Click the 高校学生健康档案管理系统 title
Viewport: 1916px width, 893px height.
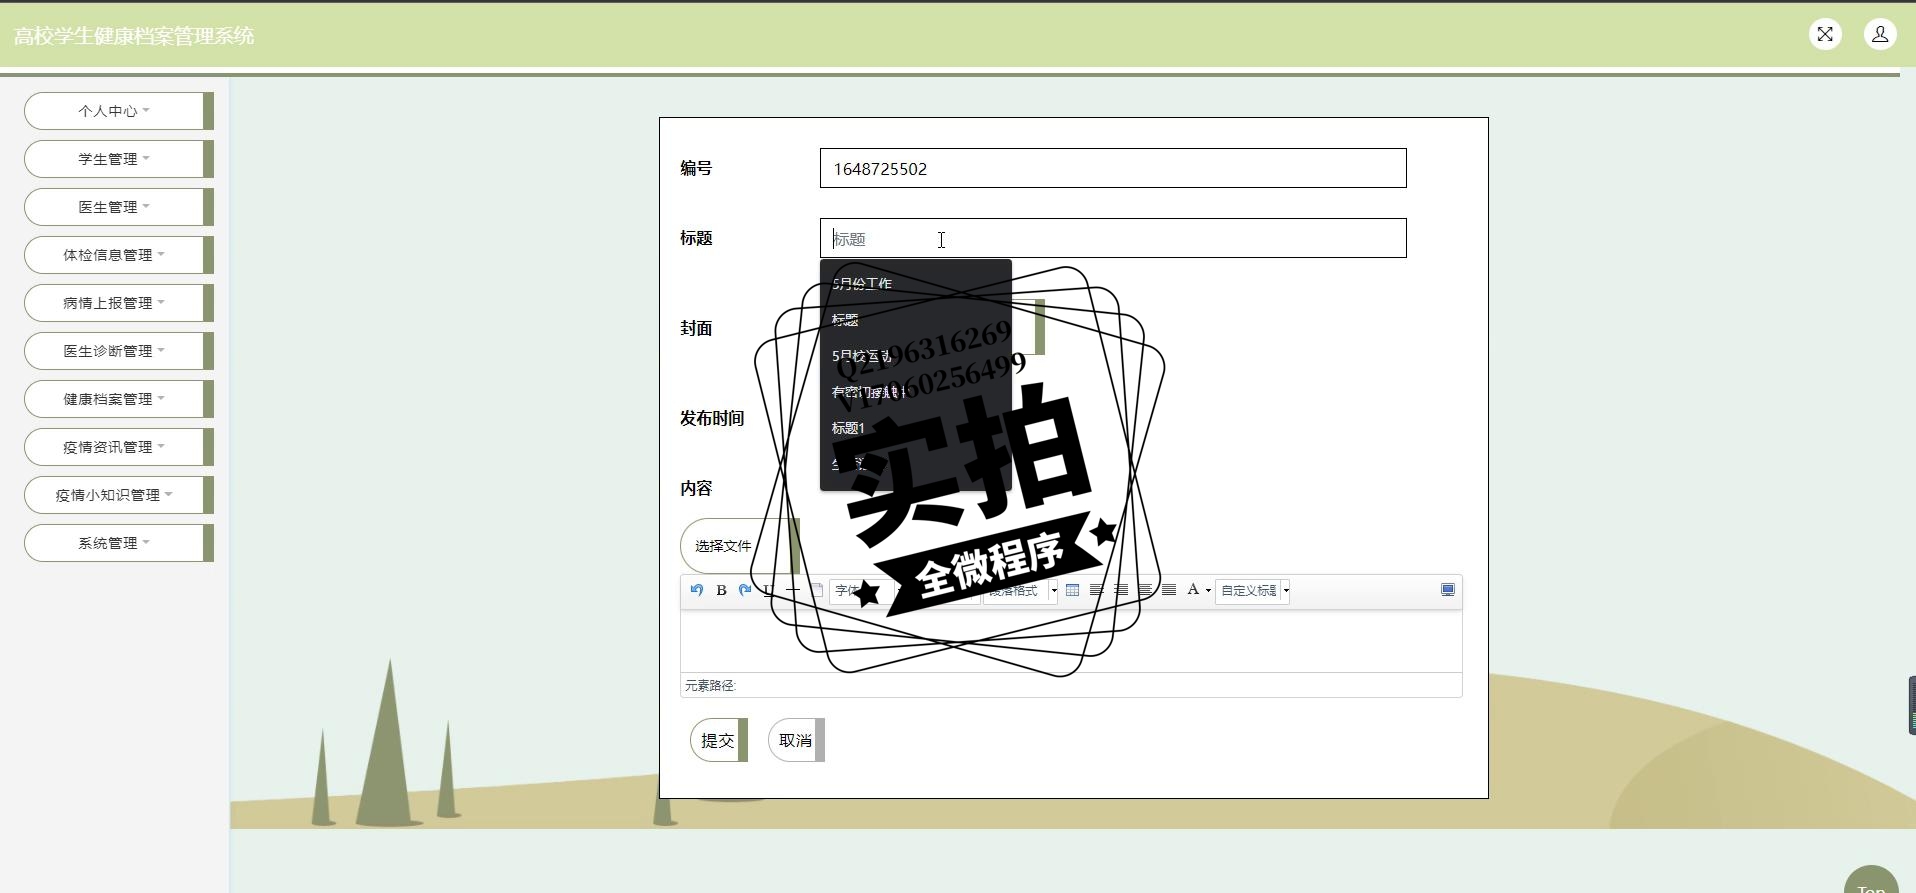tap(134, 36)
